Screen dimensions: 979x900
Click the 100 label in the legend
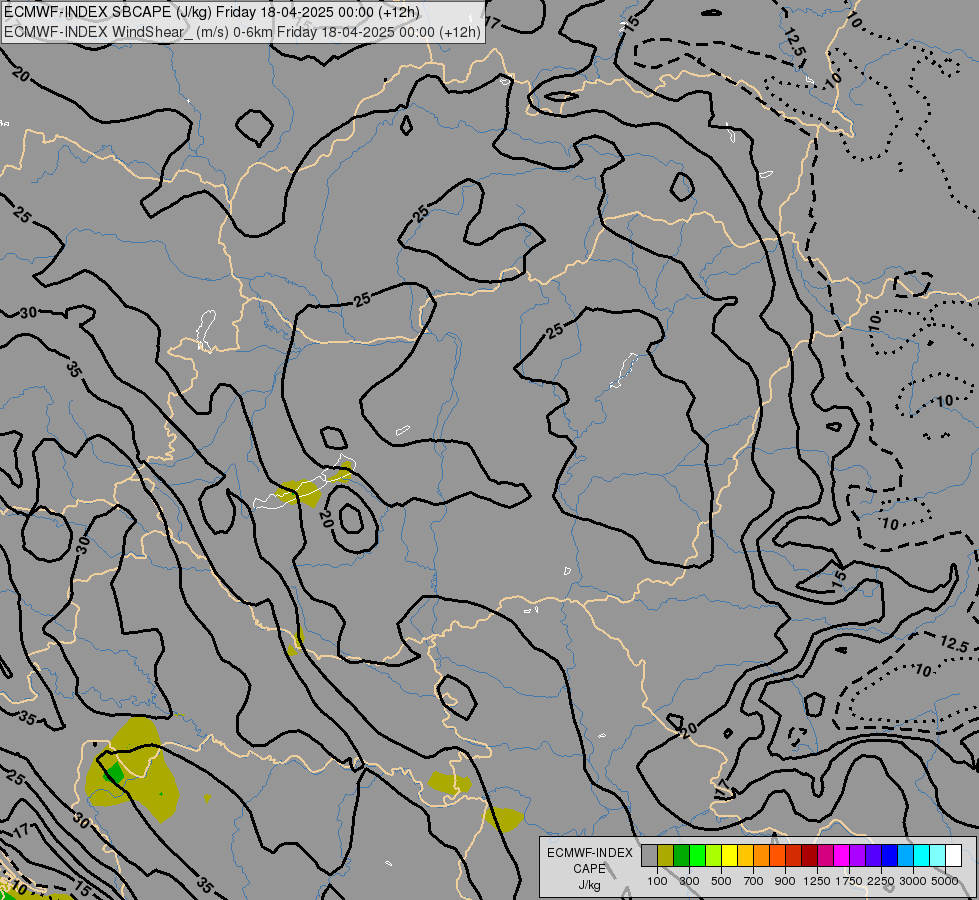(657, 881)
